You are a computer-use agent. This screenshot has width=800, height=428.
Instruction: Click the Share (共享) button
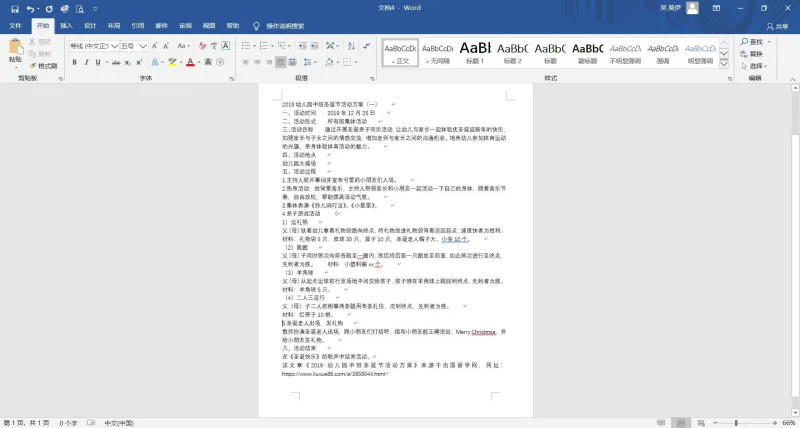click(778, 26)
